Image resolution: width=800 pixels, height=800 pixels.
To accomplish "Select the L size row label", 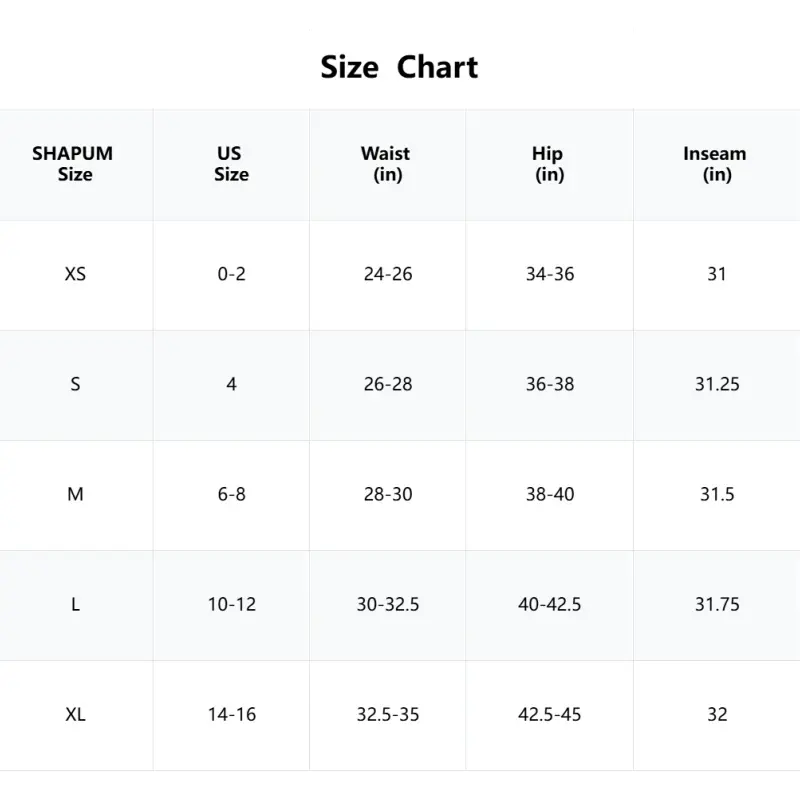I will click(x=75, y=604).
